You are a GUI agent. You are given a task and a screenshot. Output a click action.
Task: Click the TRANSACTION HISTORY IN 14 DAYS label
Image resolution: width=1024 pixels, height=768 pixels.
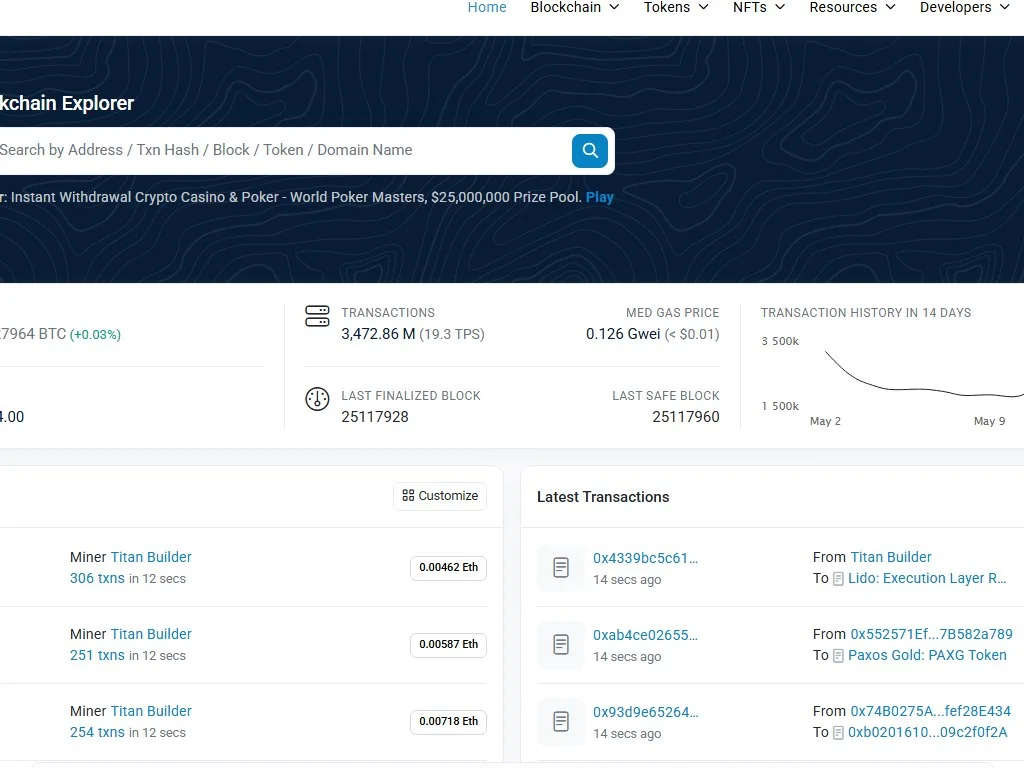coord(866,313)
